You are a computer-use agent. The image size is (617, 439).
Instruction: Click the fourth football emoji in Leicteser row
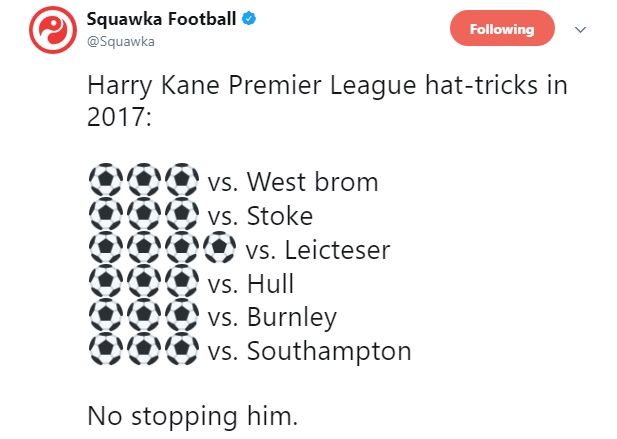(220, 247)
